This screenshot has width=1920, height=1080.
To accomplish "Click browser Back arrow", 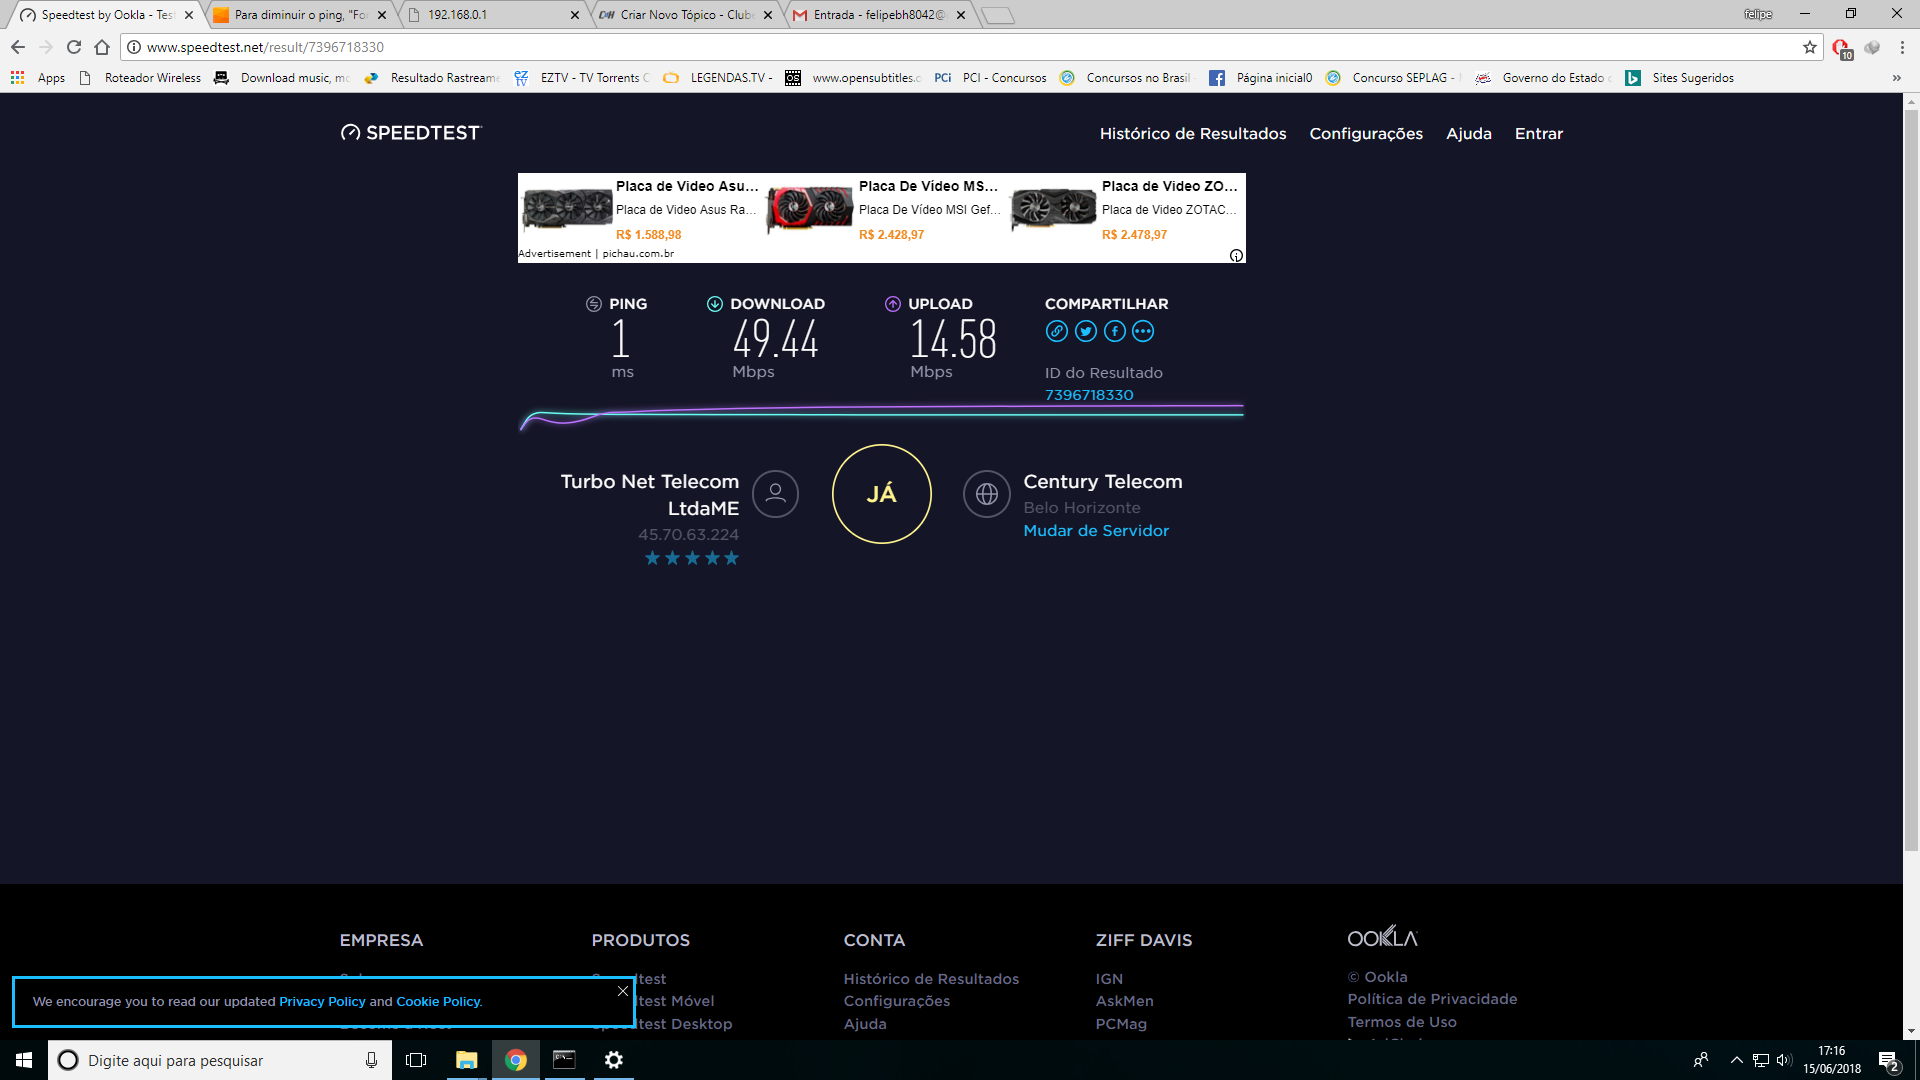I will click(17, 47).
